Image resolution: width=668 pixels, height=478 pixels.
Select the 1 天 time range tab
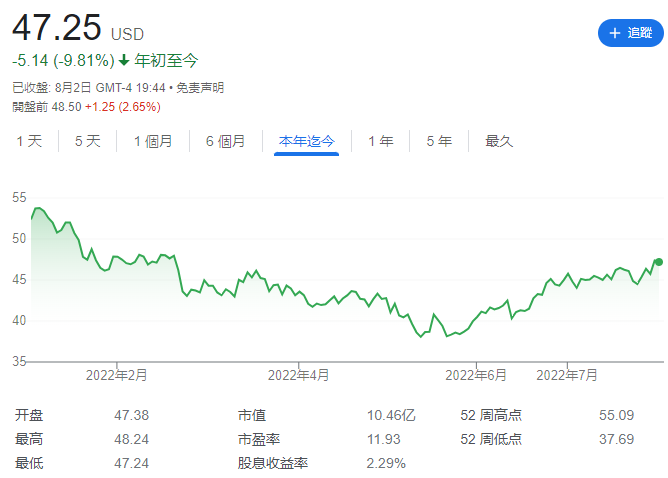pyautogui.click(x=29, y=141)
